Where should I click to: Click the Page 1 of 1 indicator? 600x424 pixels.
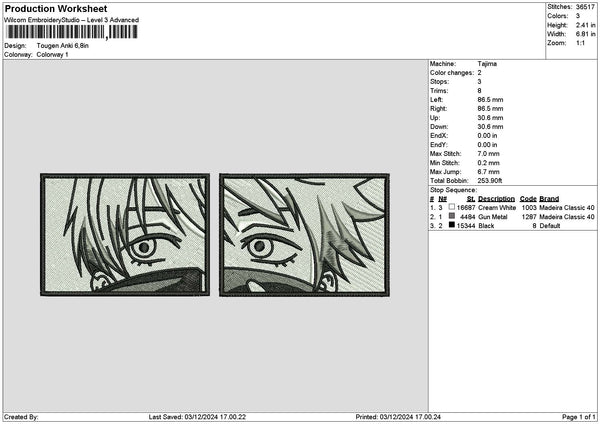click(x=579, y=417)
